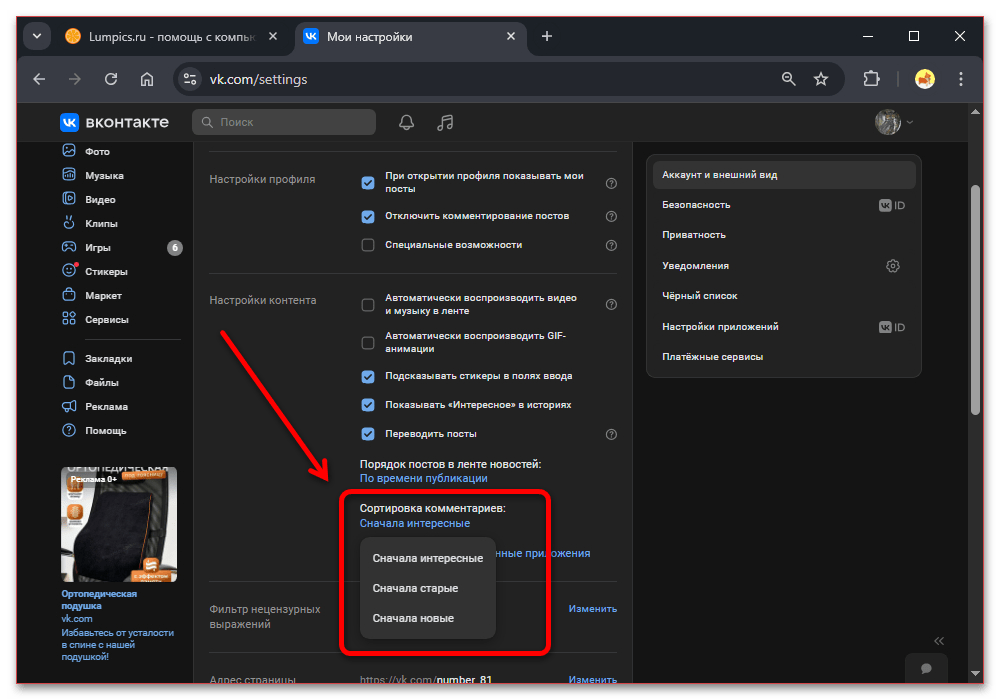This screenshot has width=1000, height=700.
Task: Open the Games gamepad icon
Action: (69, 247)
